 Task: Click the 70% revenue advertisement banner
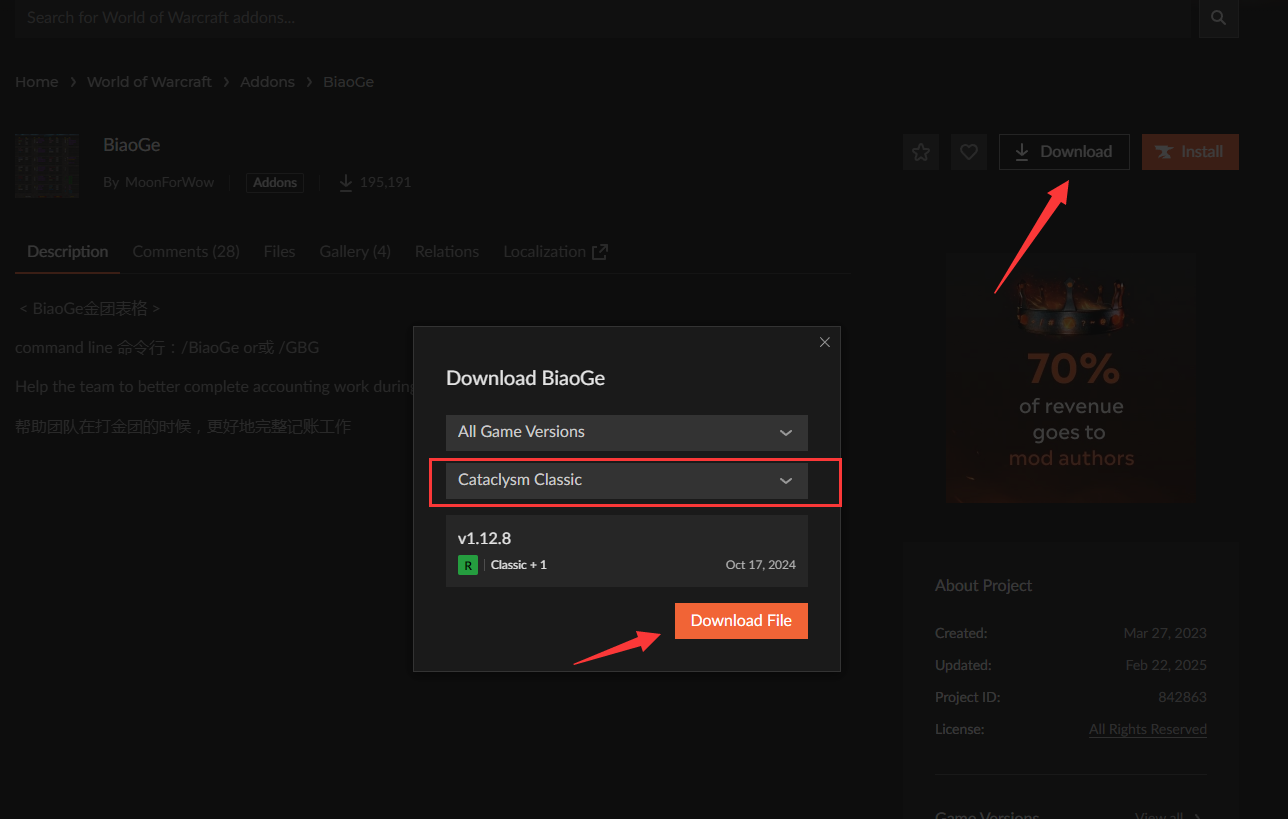(1070, 378)
